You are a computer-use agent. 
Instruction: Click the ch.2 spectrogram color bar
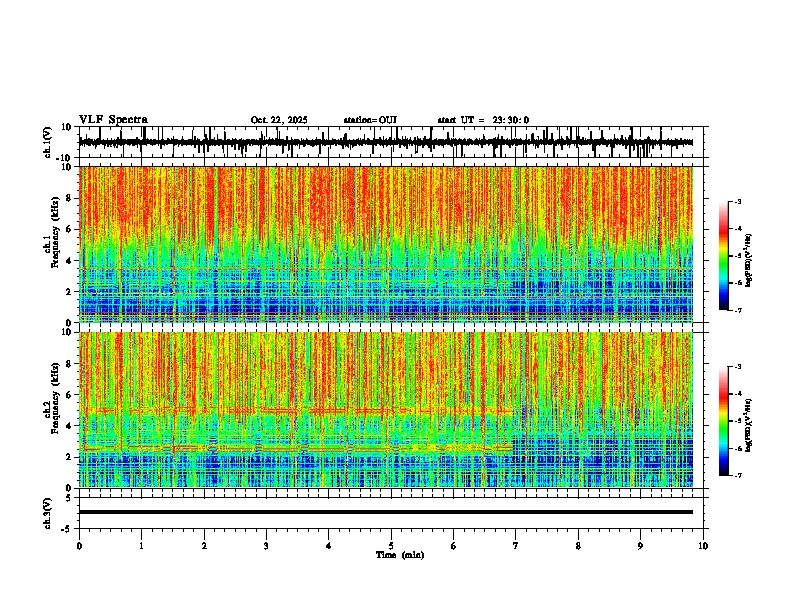723,421
